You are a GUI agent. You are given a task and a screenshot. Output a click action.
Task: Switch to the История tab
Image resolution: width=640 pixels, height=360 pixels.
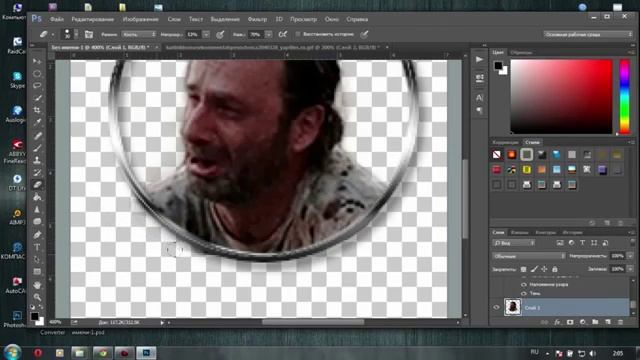point(572,232)
